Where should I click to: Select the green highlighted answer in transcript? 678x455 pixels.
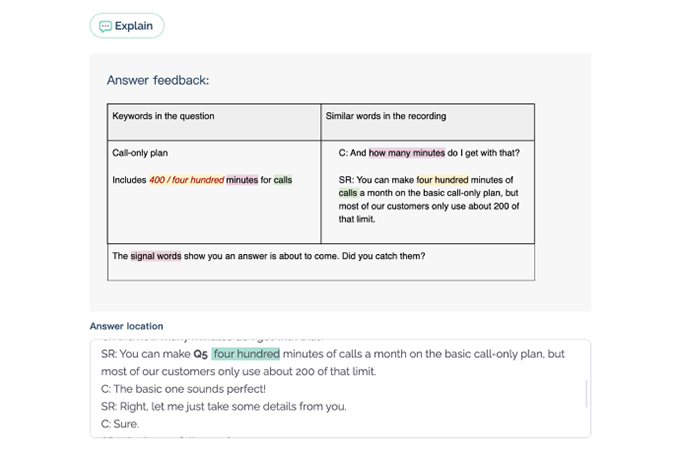pos(246,354)
